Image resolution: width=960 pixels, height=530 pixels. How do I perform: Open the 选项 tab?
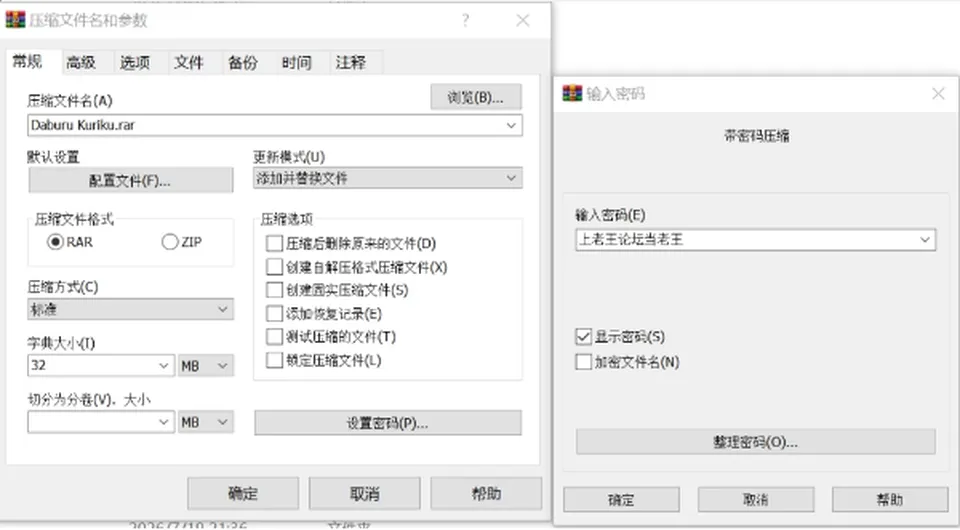pos(135,62)
